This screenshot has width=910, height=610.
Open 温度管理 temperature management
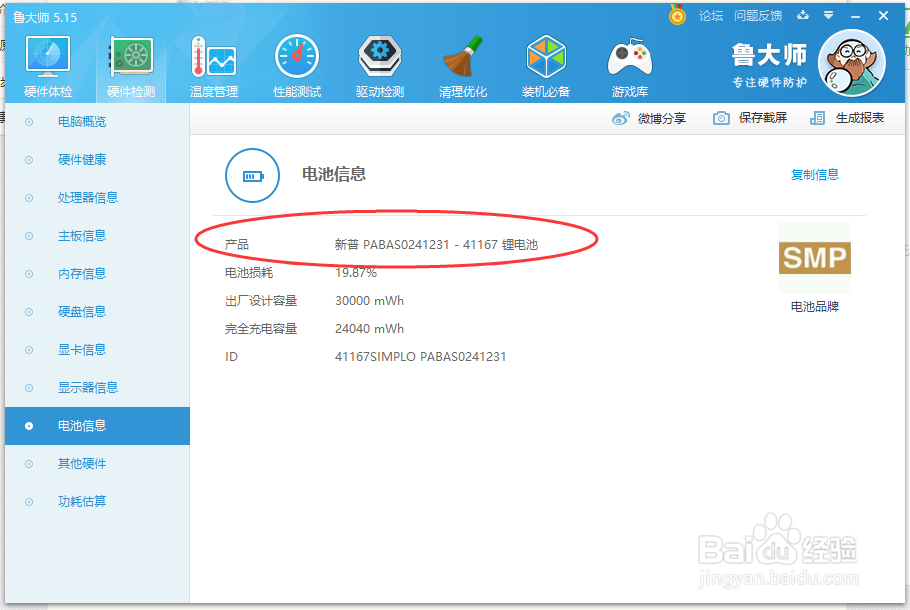pos(214,66)
